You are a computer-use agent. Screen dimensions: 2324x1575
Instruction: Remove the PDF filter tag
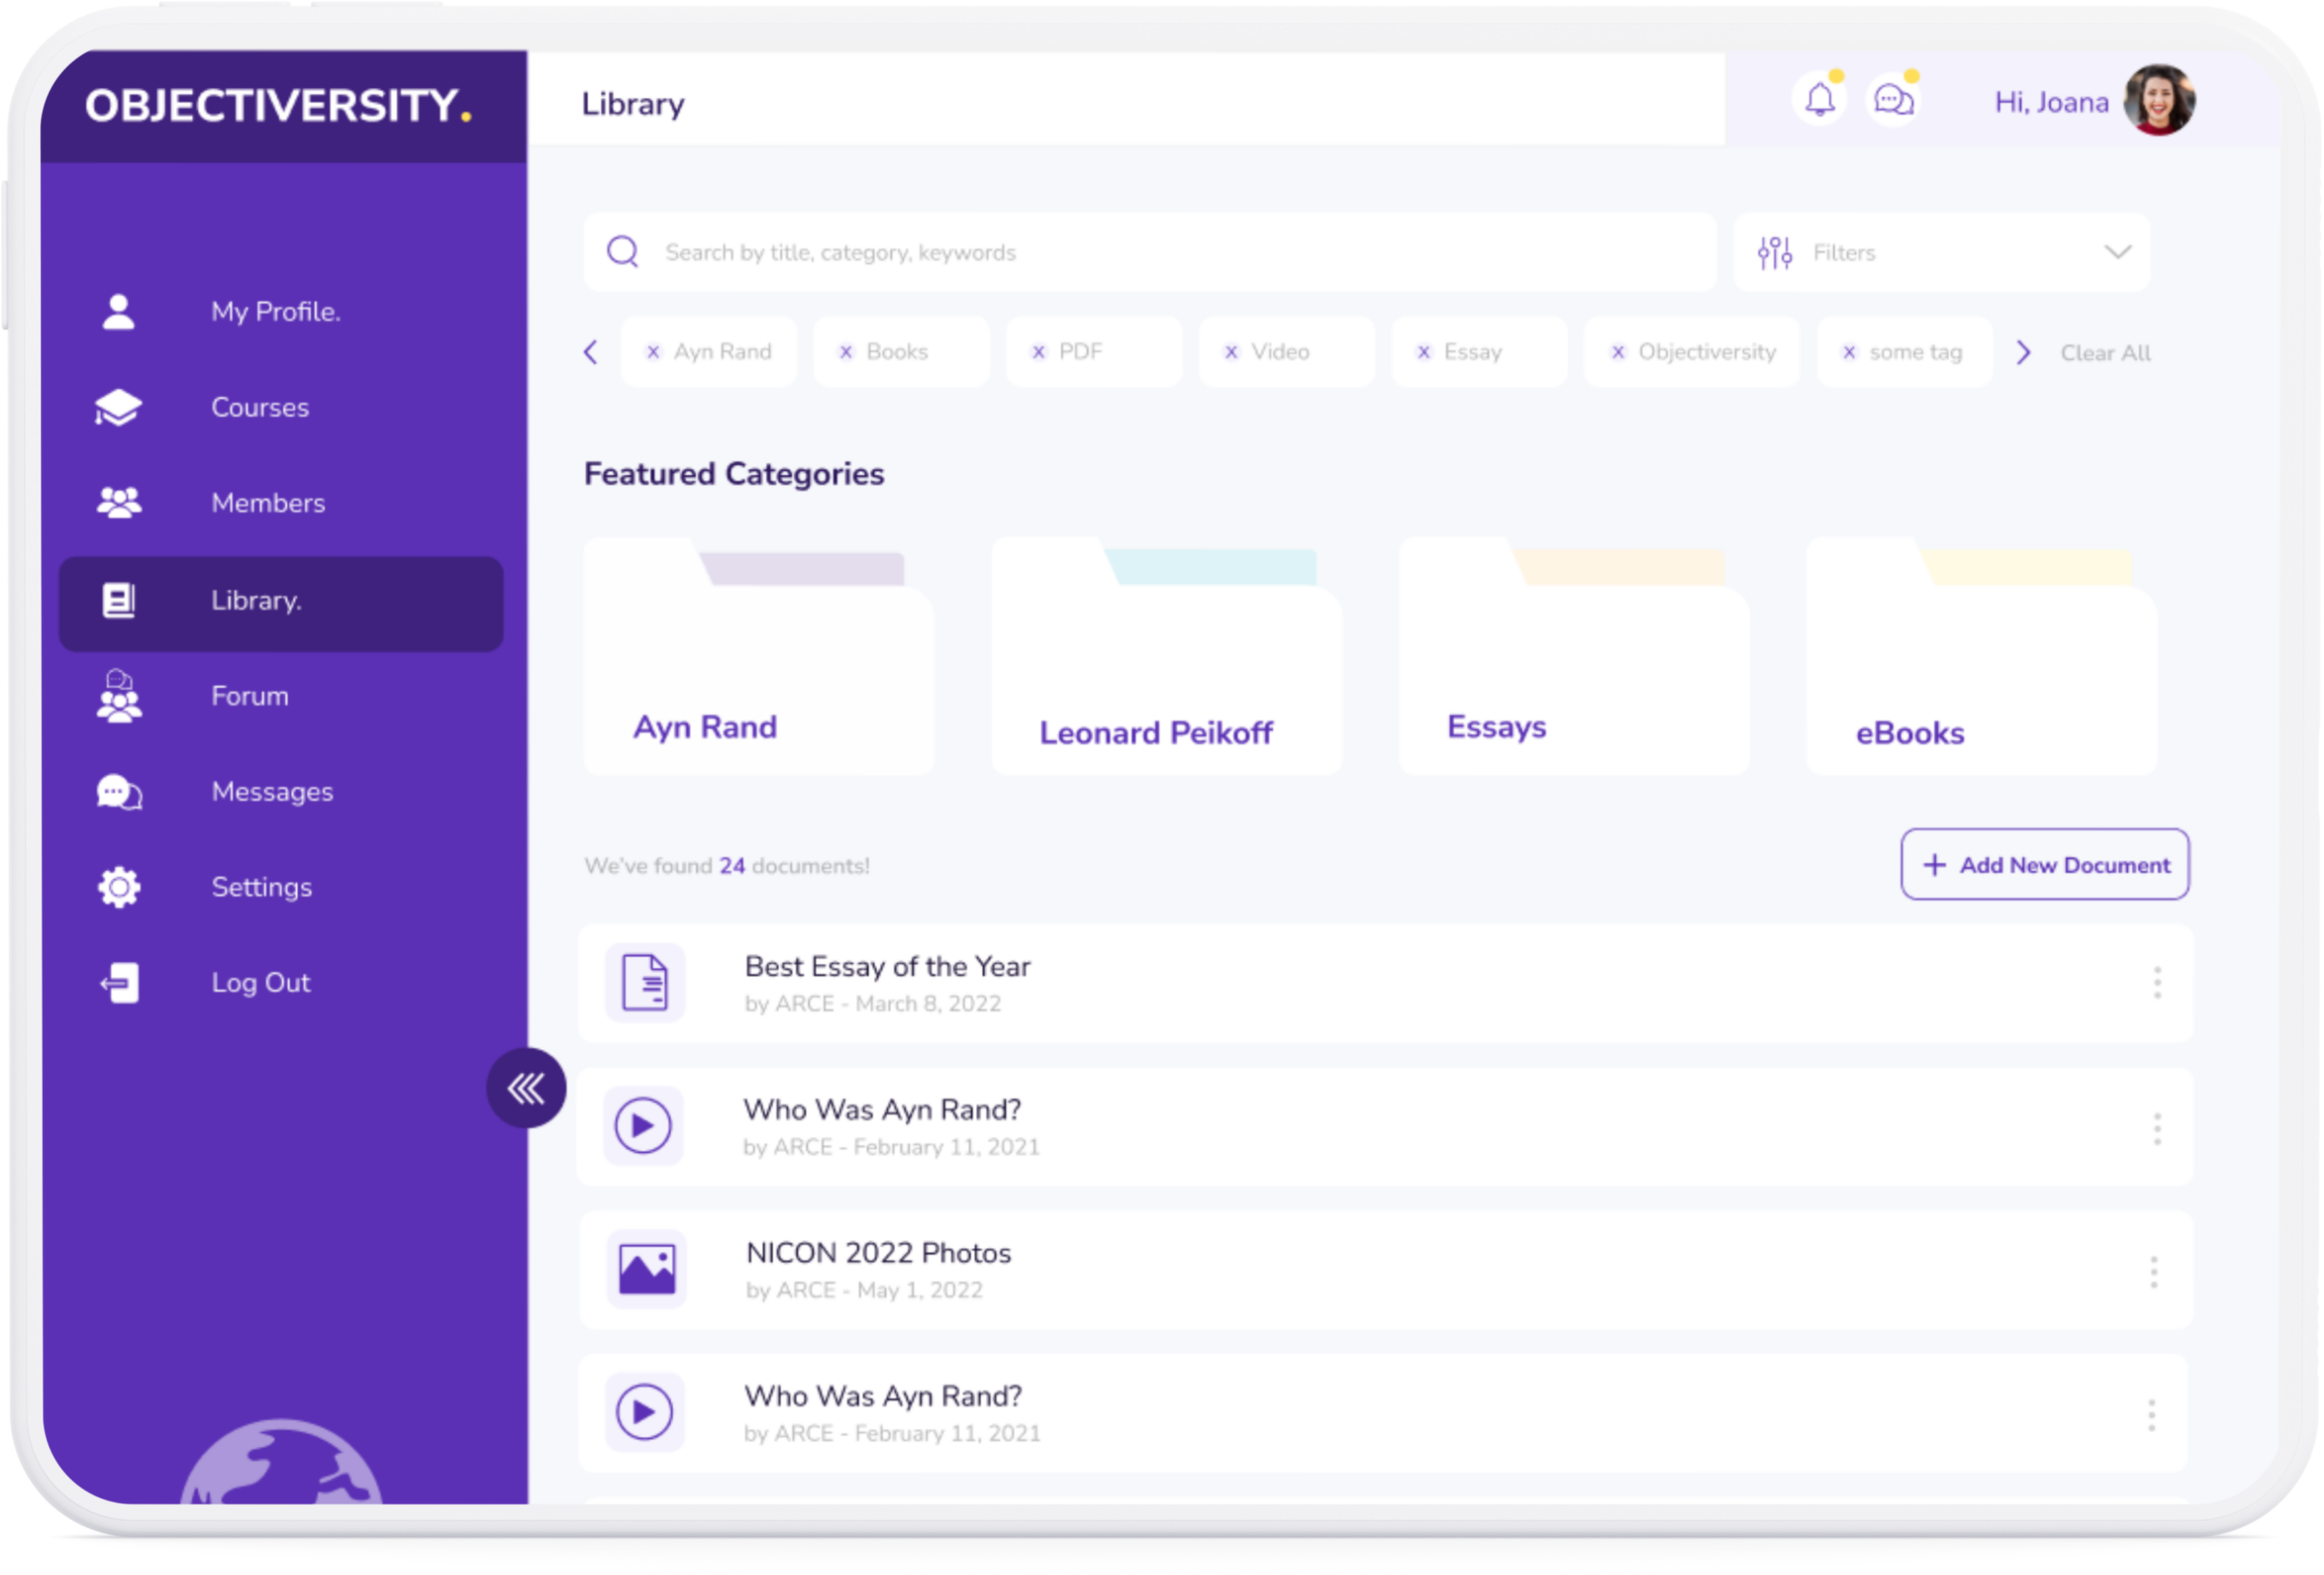[x=1038, y=352]
